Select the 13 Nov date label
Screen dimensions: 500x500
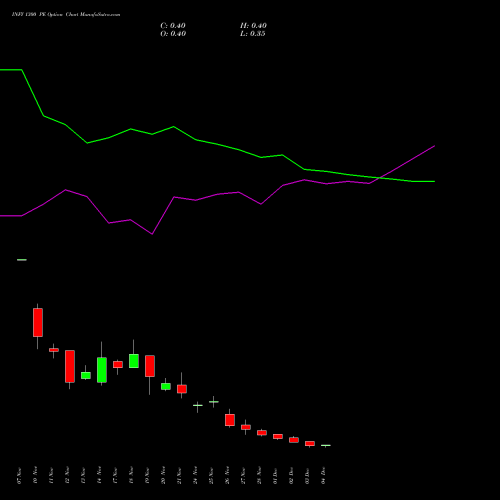83,476
